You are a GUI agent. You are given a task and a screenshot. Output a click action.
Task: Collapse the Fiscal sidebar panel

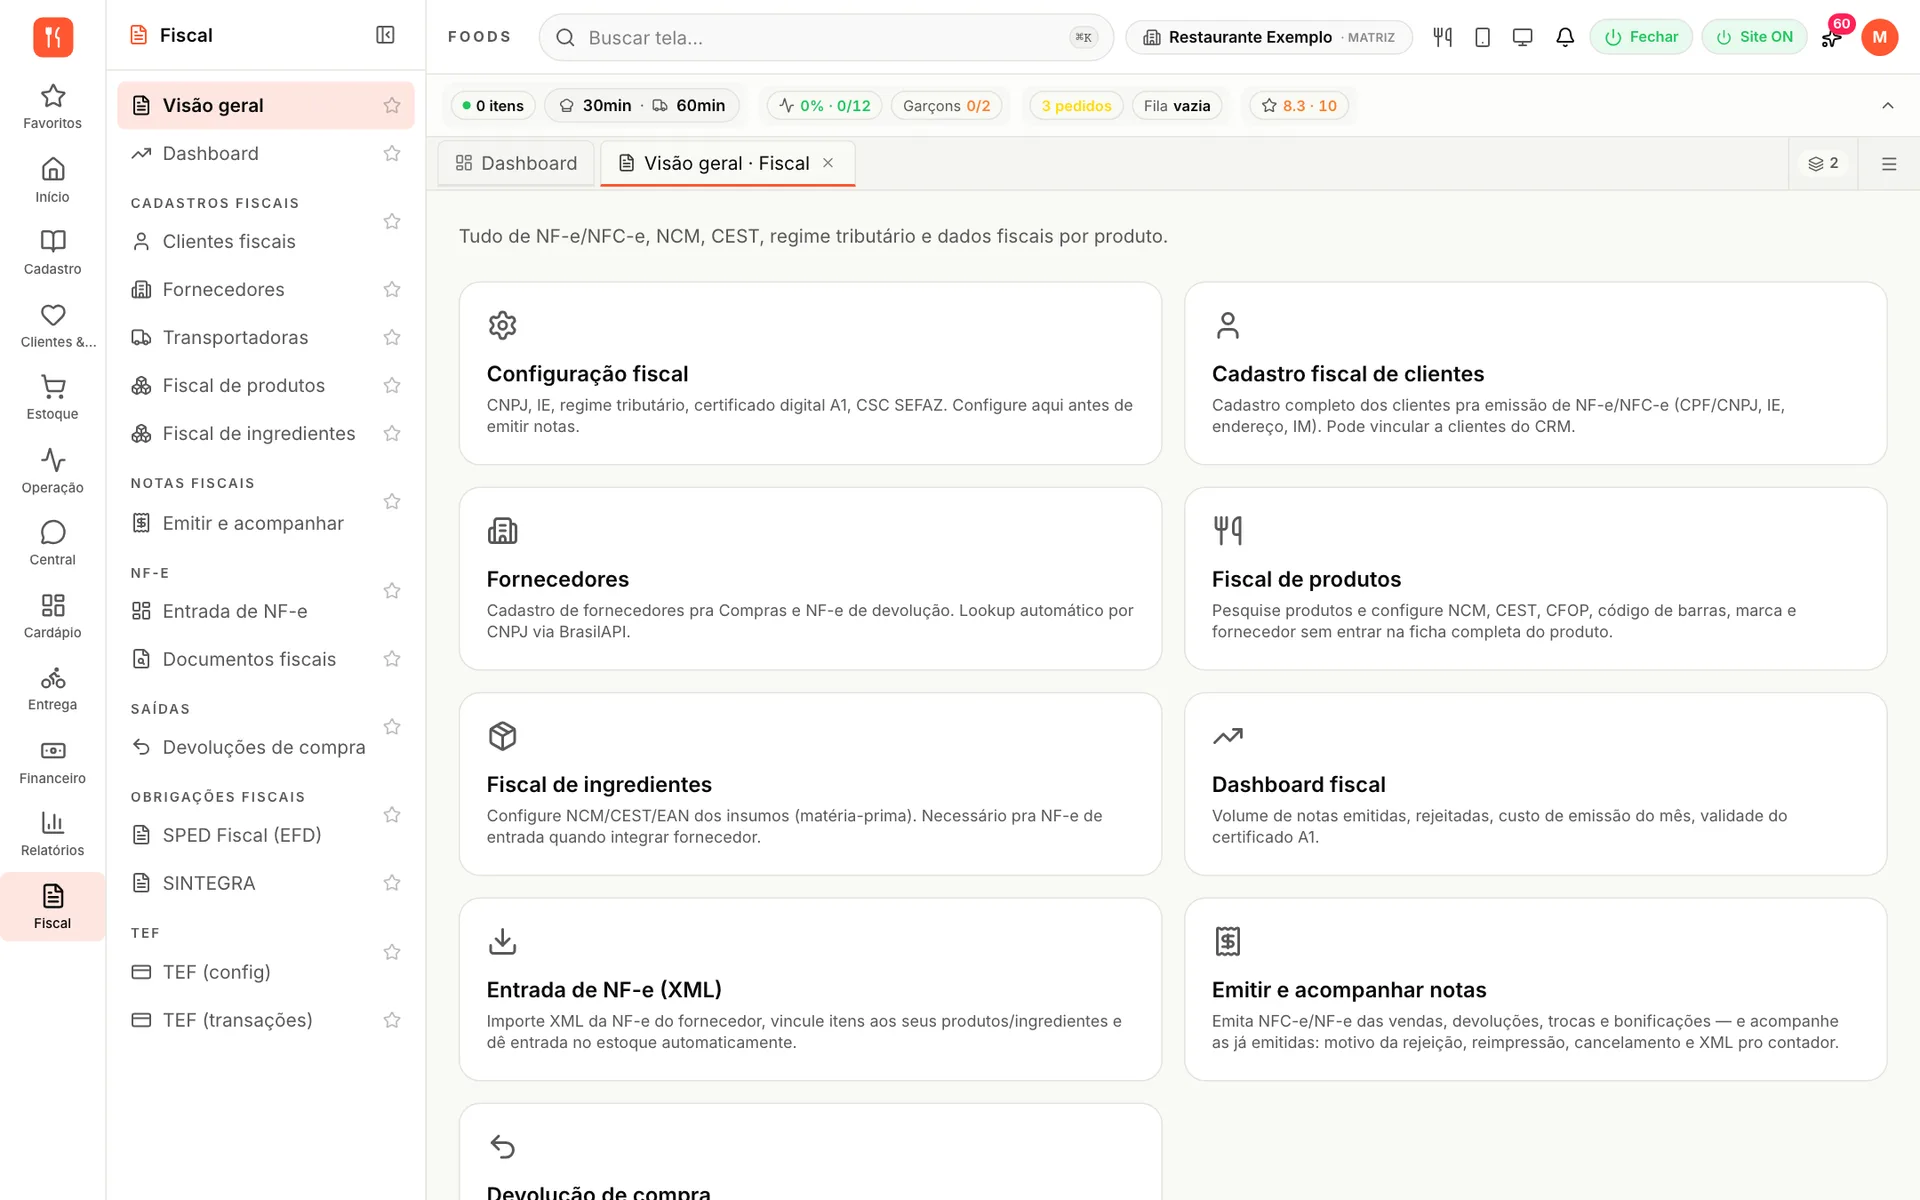385,35
